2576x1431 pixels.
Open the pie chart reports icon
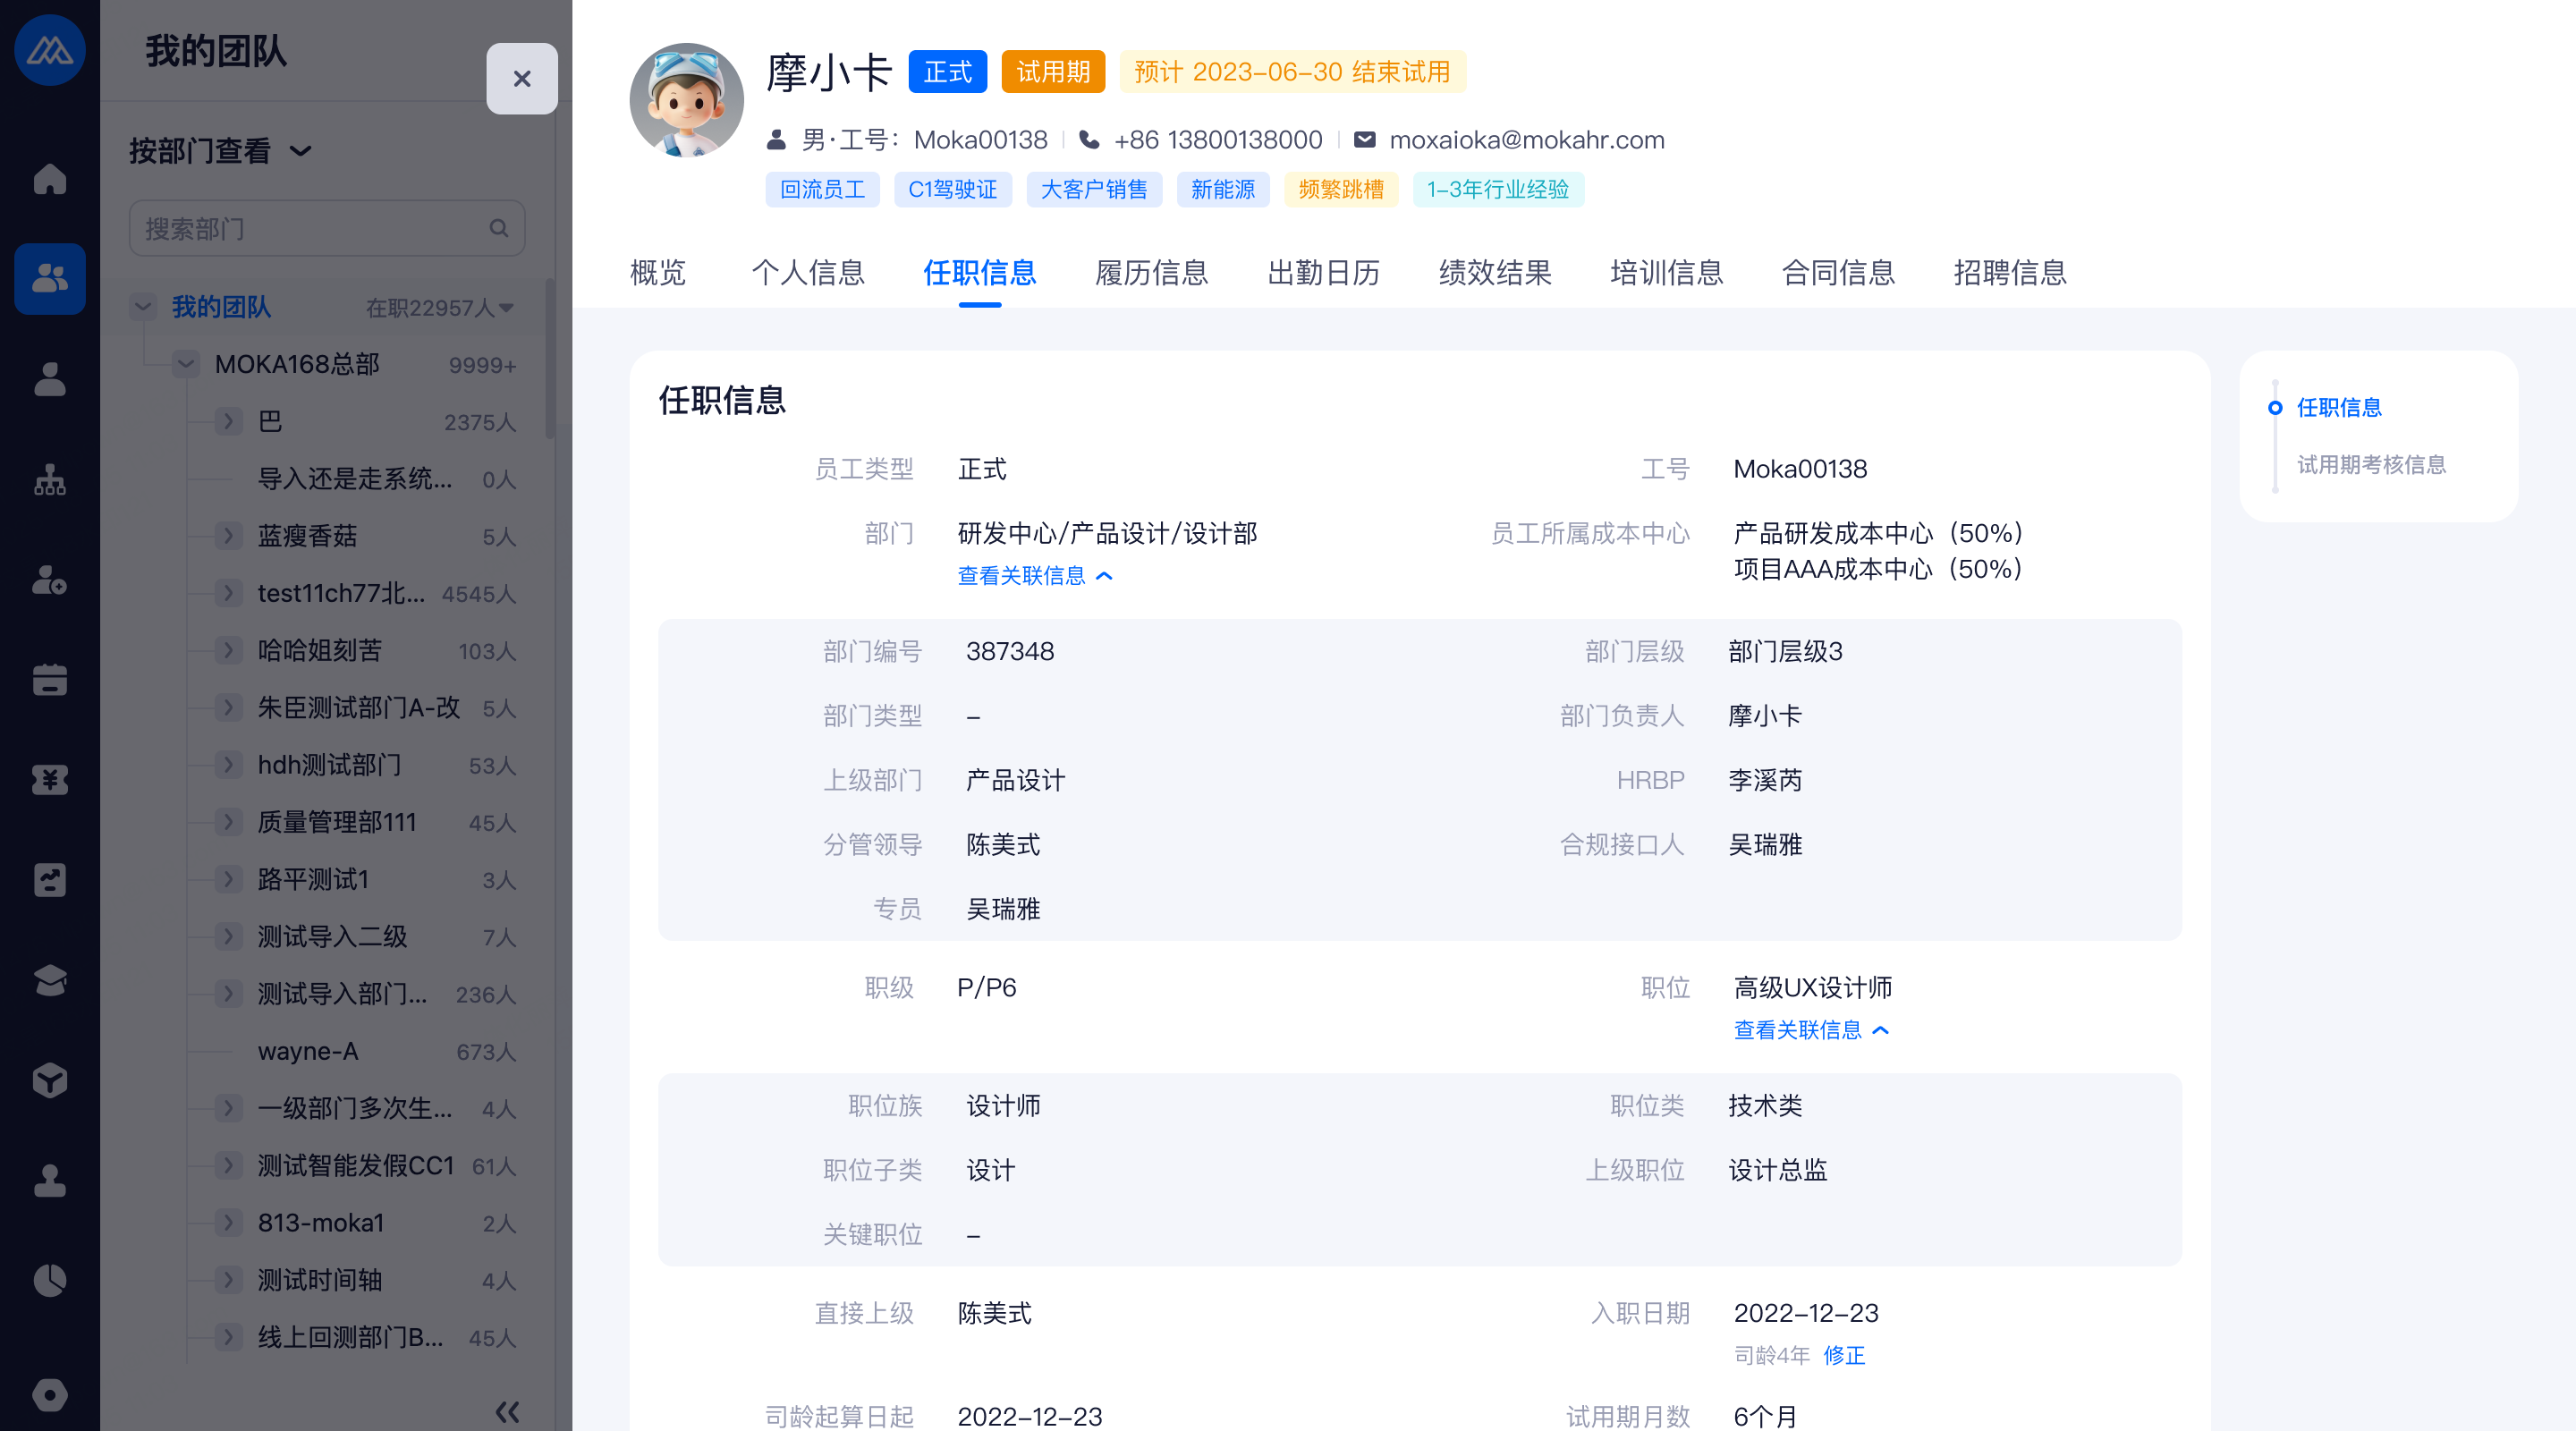click(49, 1280)
